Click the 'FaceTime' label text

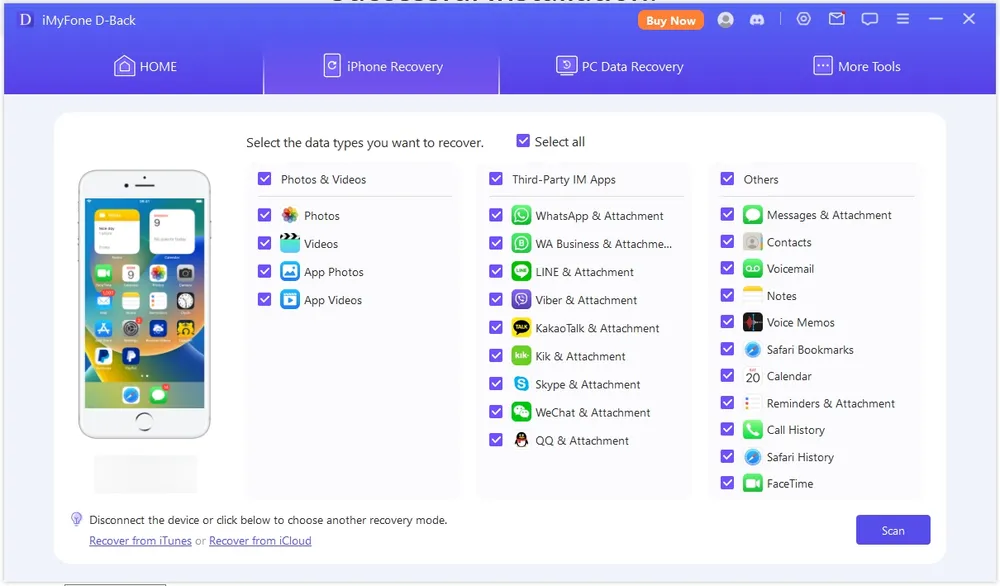point(790,484)
